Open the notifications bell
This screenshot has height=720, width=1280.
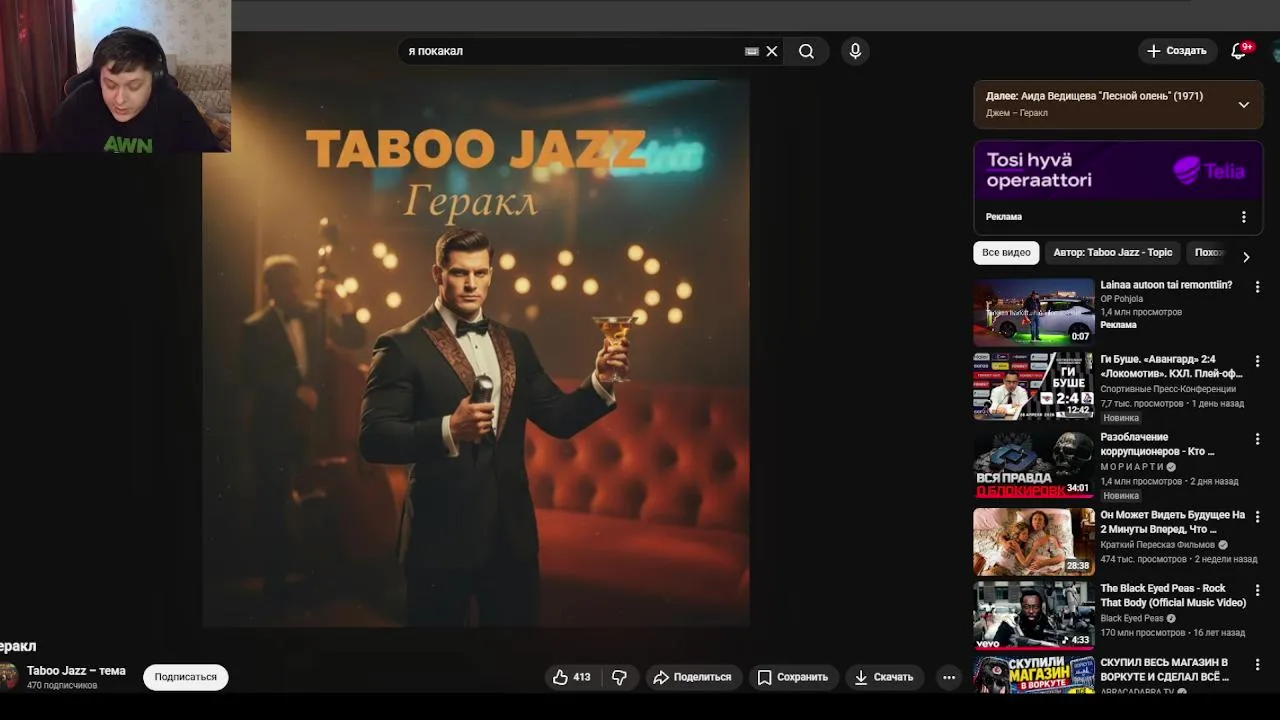tap(1239, 51)
